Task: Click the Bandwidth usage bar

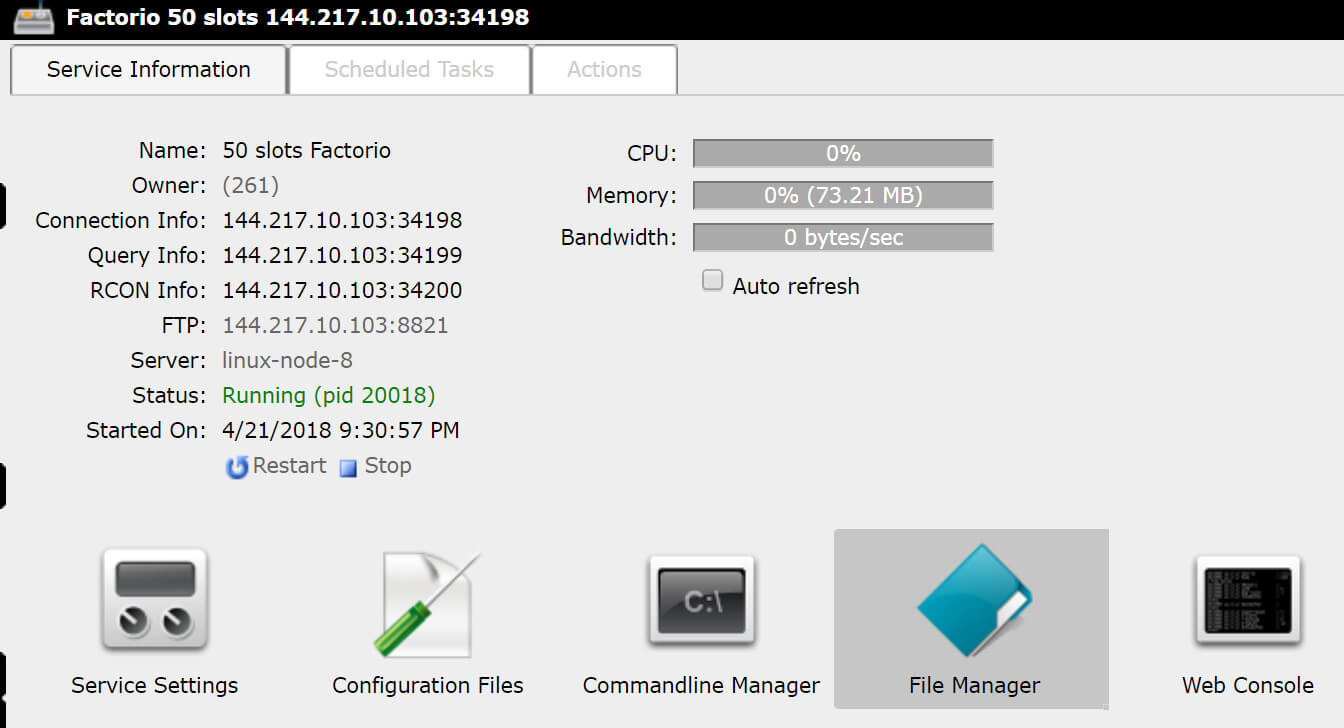Action: 843,237
